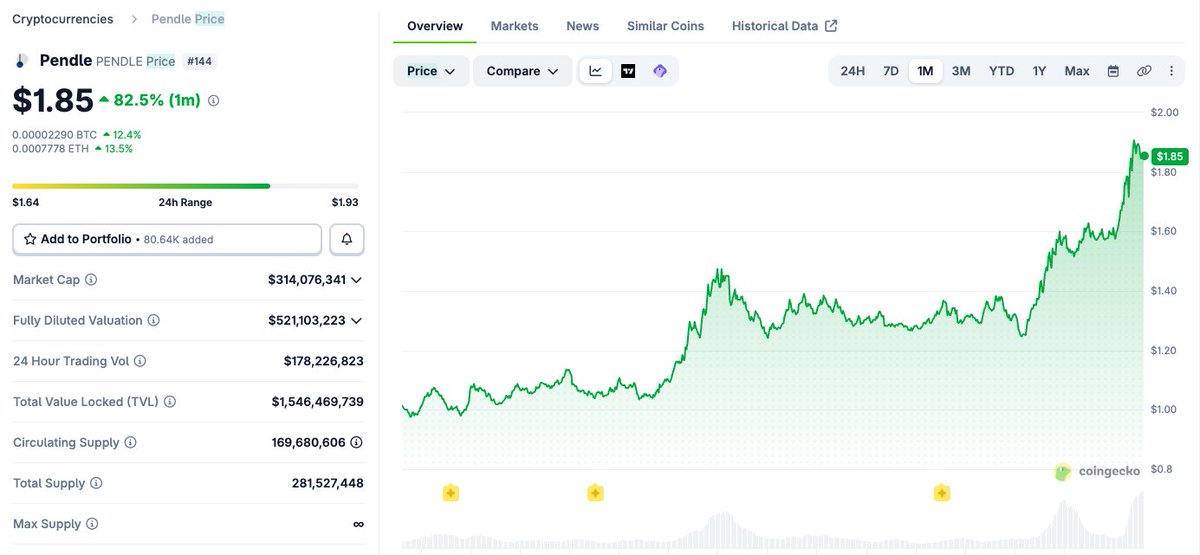Click the $178,226,823 trading volume value
1200x555 pixels.
[x=324, y=361]
